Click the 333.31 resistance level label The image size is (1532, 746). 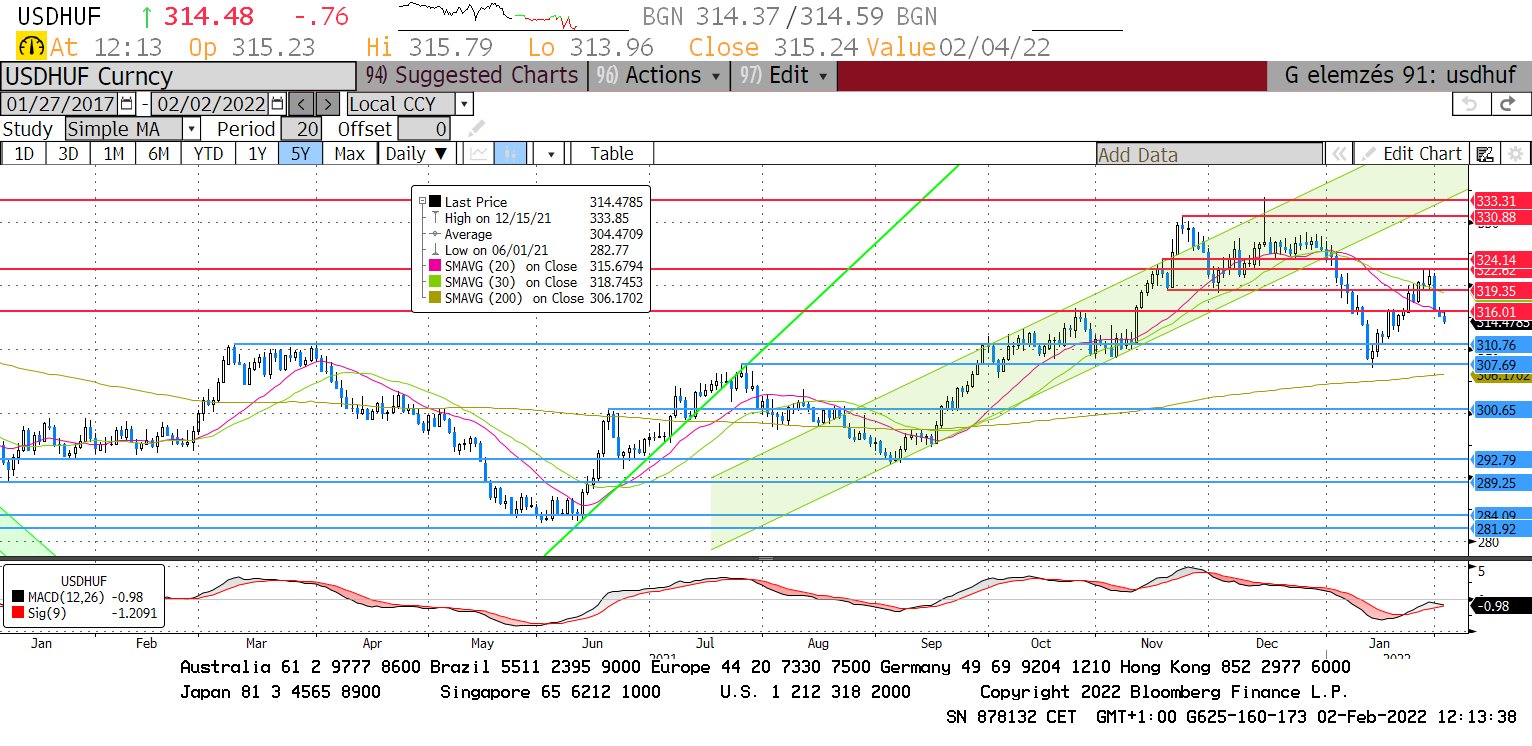coord(1502,201)
